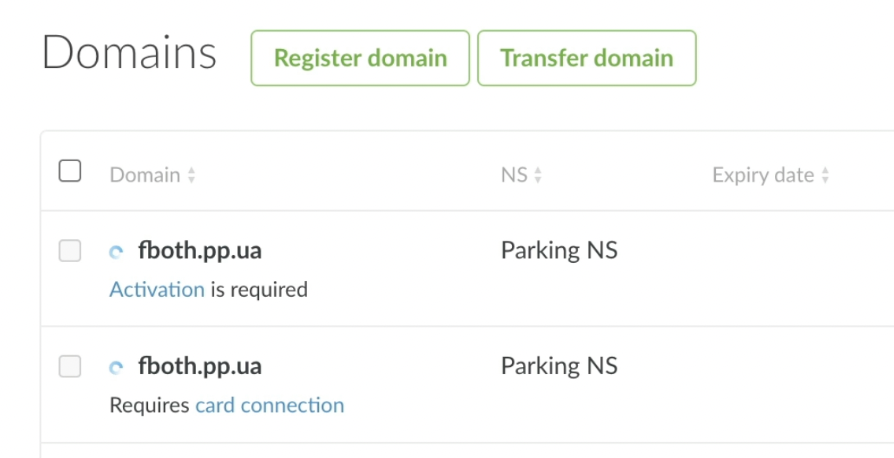894x458 pixels.
Task: Click spinner icon of card-connection domain
Action: tap(116, 367)
